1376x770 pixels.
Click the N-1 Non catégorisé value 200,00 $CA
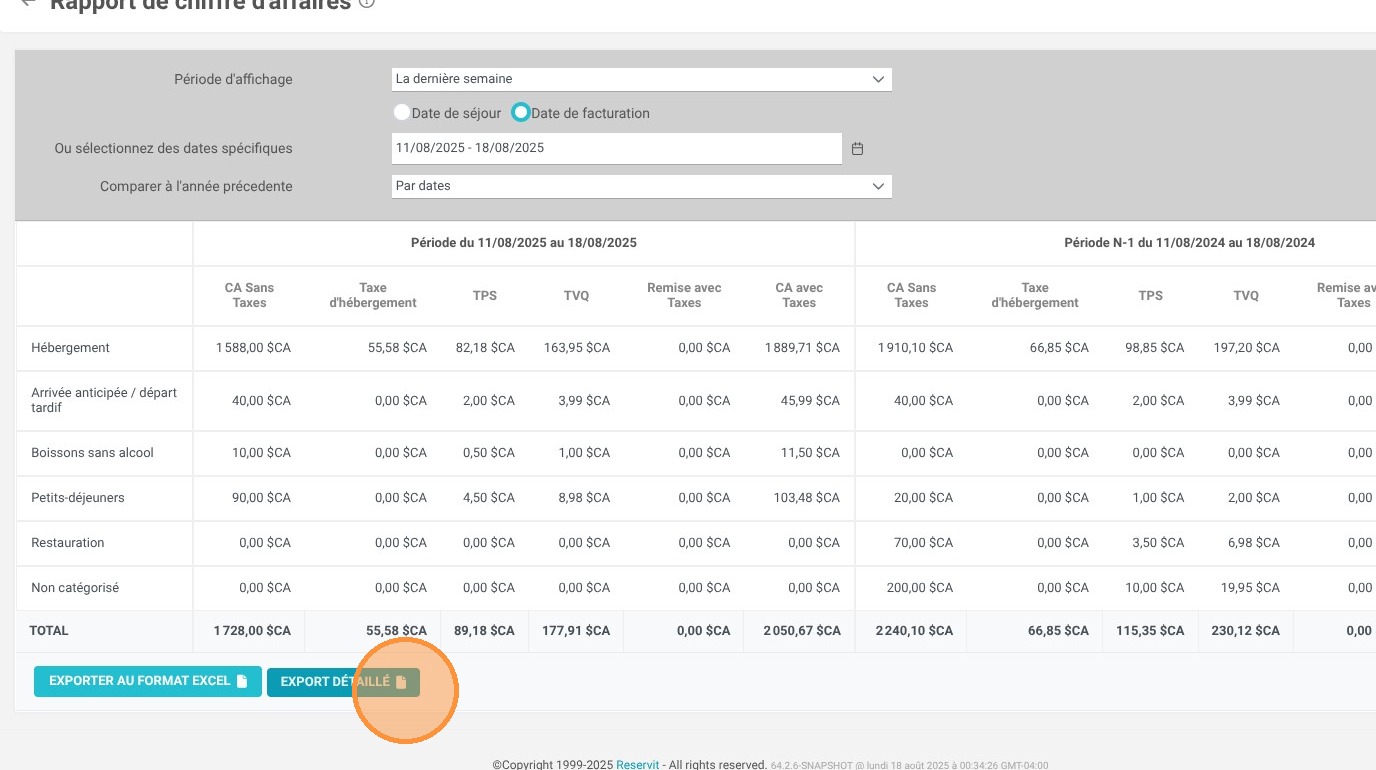[920, 588]
